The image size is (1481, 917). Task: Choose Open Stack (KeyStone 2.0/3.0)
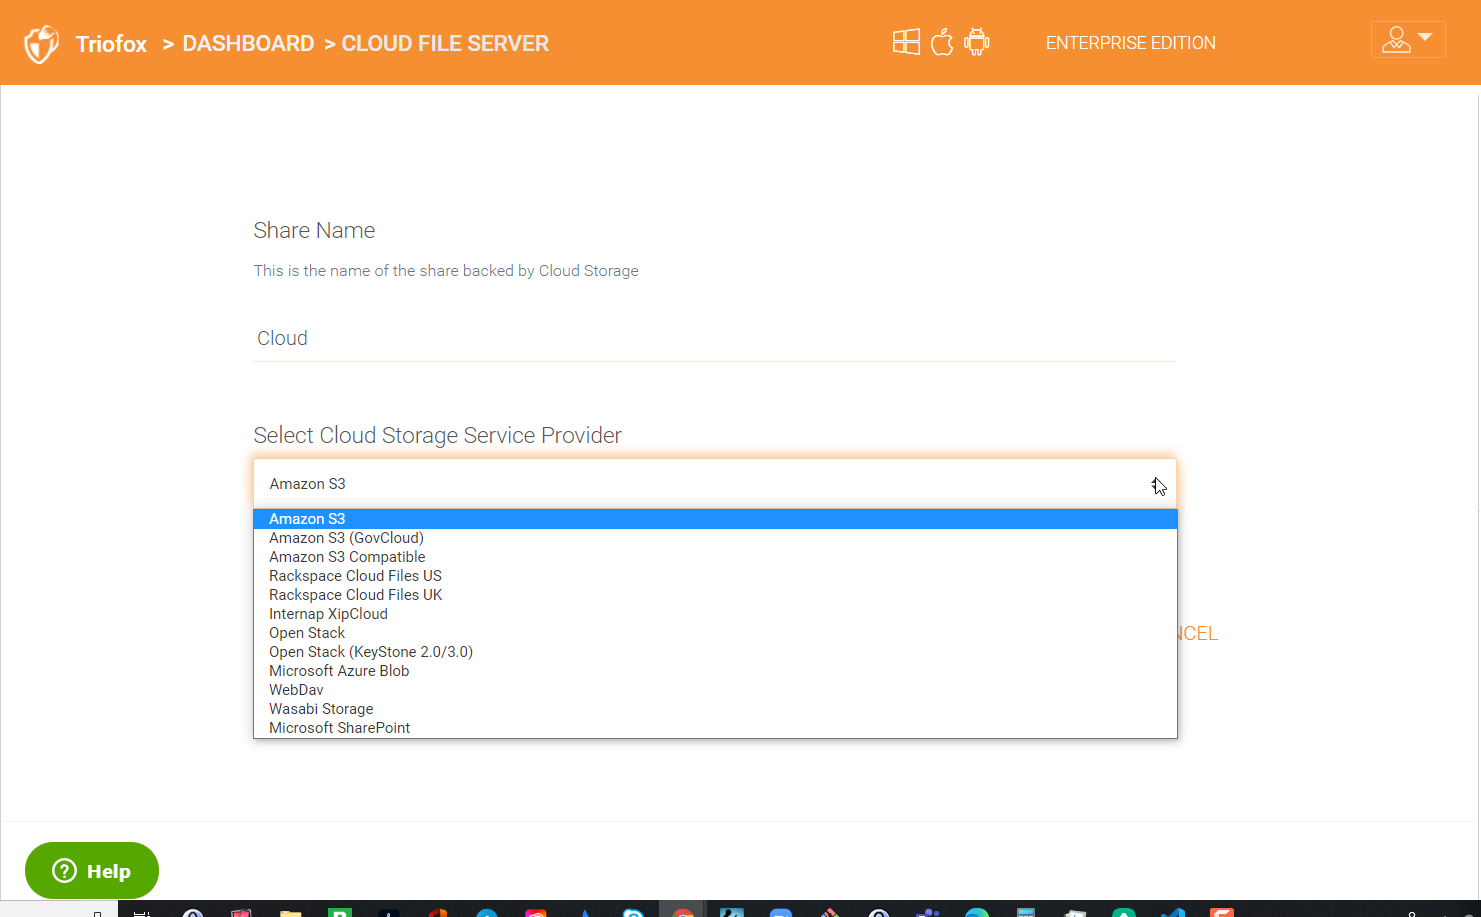coord(715,652)
